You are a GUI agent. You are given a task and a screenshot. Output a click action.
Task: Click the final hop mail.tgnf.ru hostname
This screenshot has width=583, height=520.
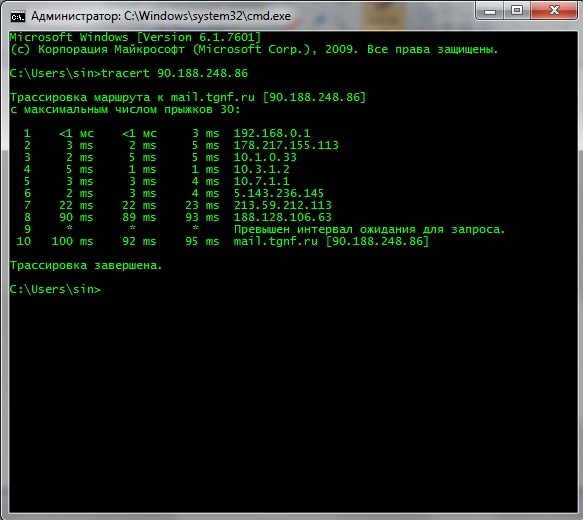(276, 241)
